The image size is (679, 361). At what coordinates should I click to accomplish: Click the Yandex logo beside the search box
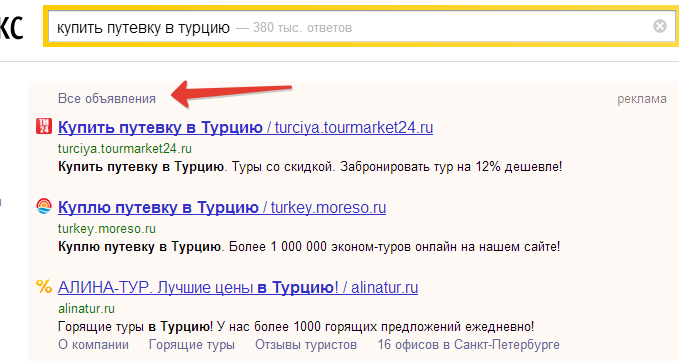tap(11, 27)
